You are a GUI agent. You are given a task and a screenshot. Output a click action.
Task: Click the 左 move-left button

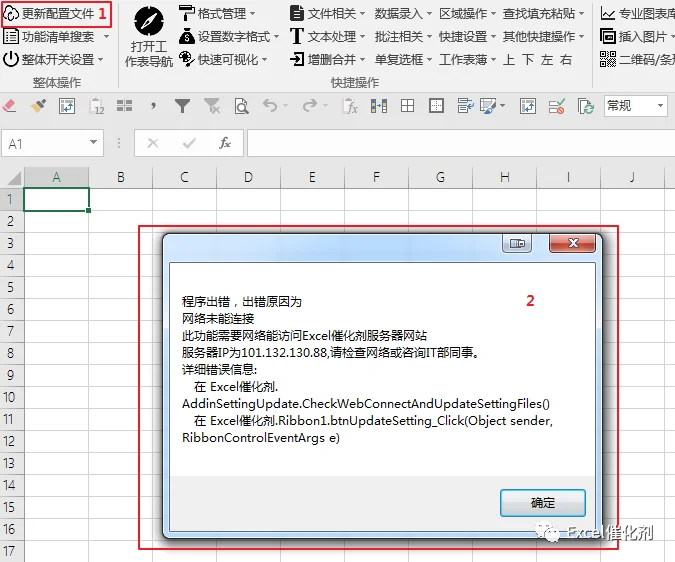pos(547,59)
